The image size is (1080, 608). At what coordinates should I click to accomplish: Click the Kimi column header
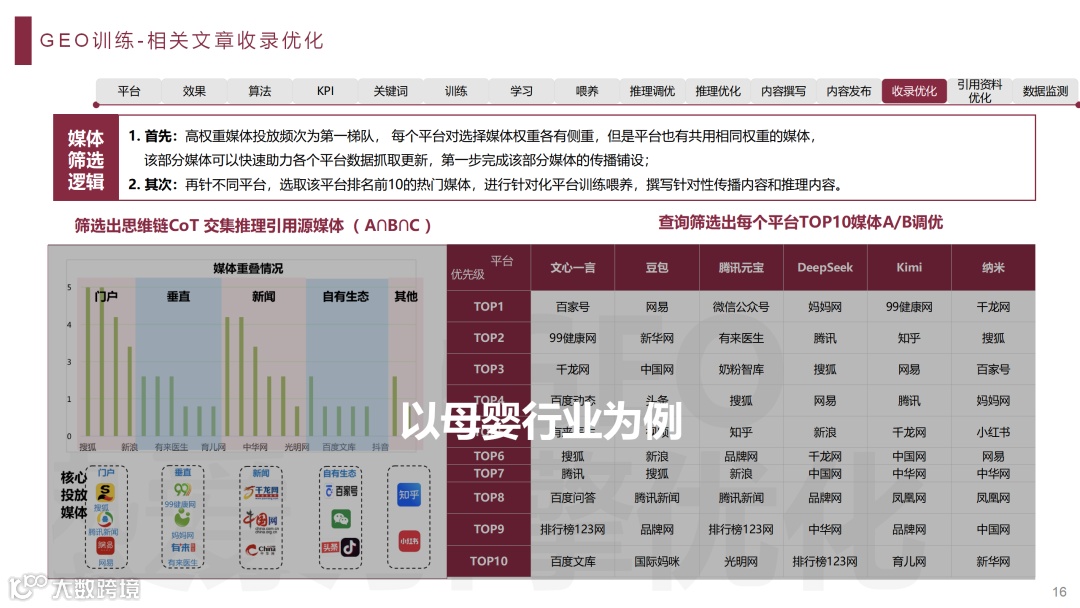coord(908,267)
